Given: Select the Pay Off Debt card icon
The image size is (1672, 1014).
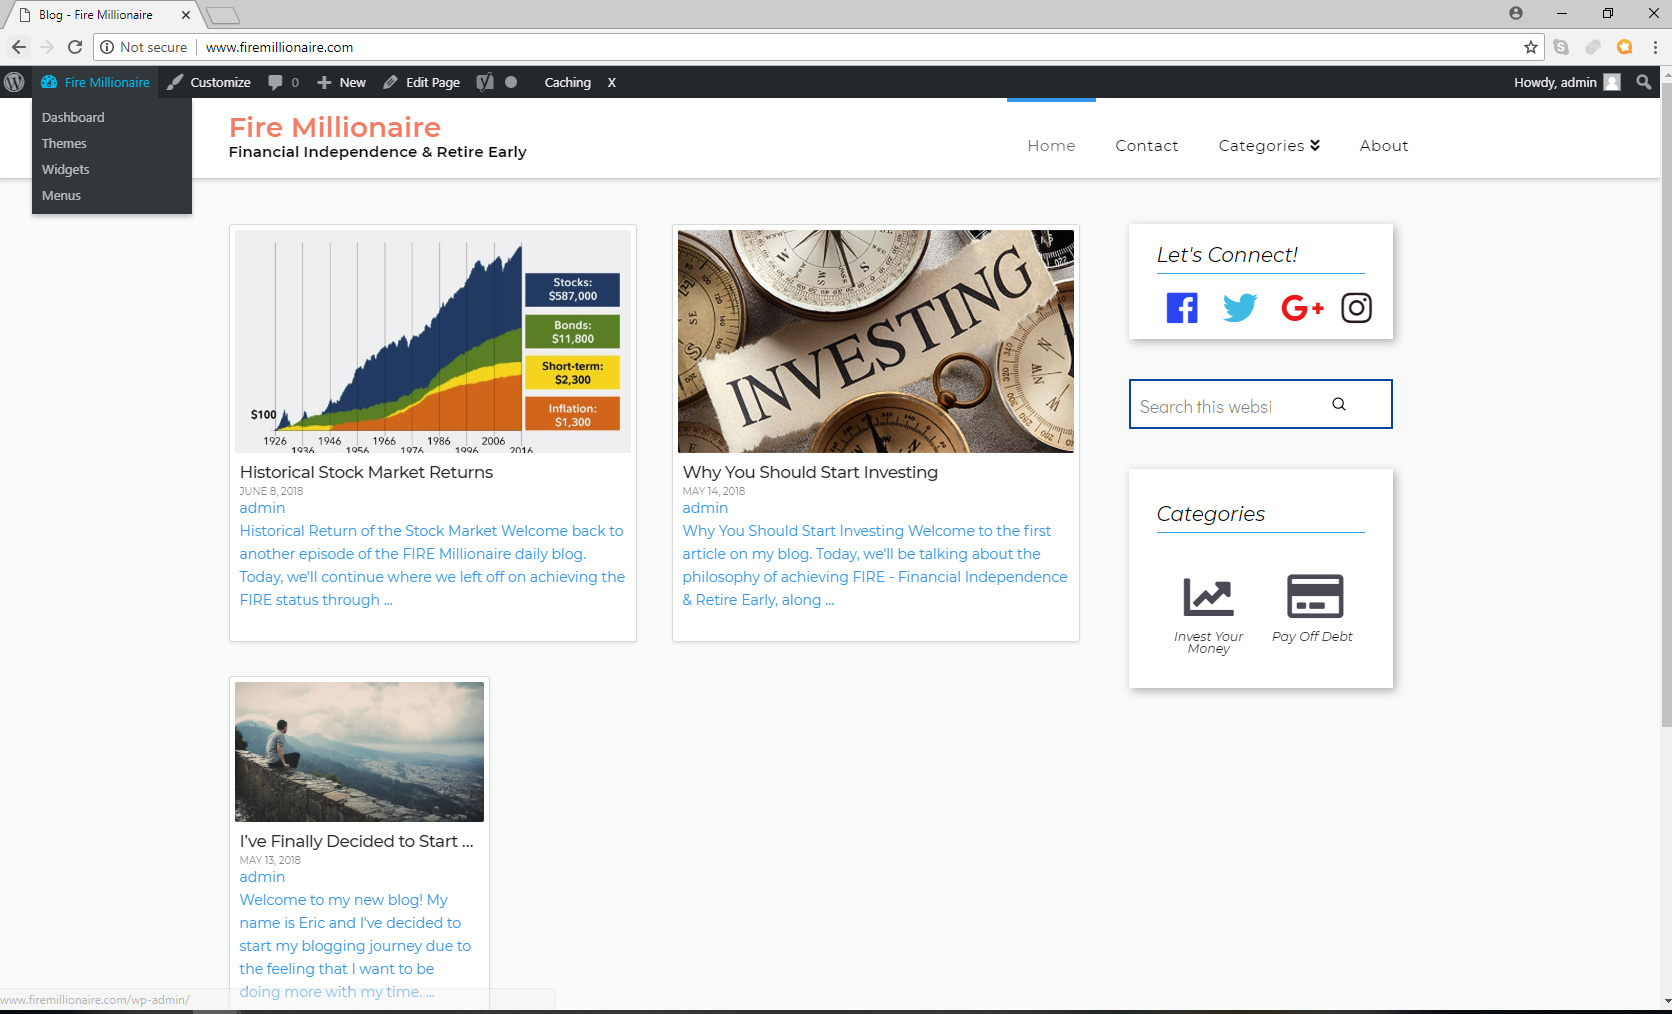Looking at the screenshot, I should 1314,597.
